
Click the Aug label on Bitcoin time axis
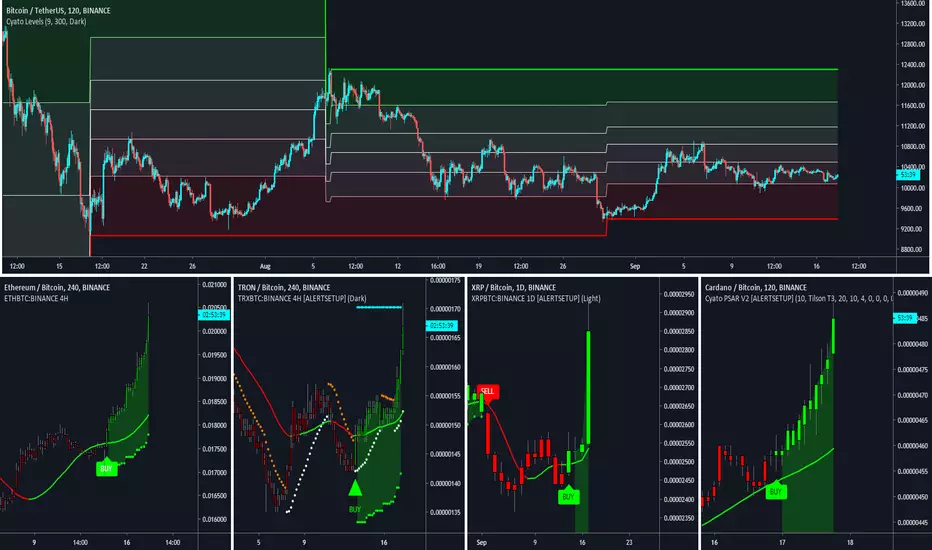265,266
